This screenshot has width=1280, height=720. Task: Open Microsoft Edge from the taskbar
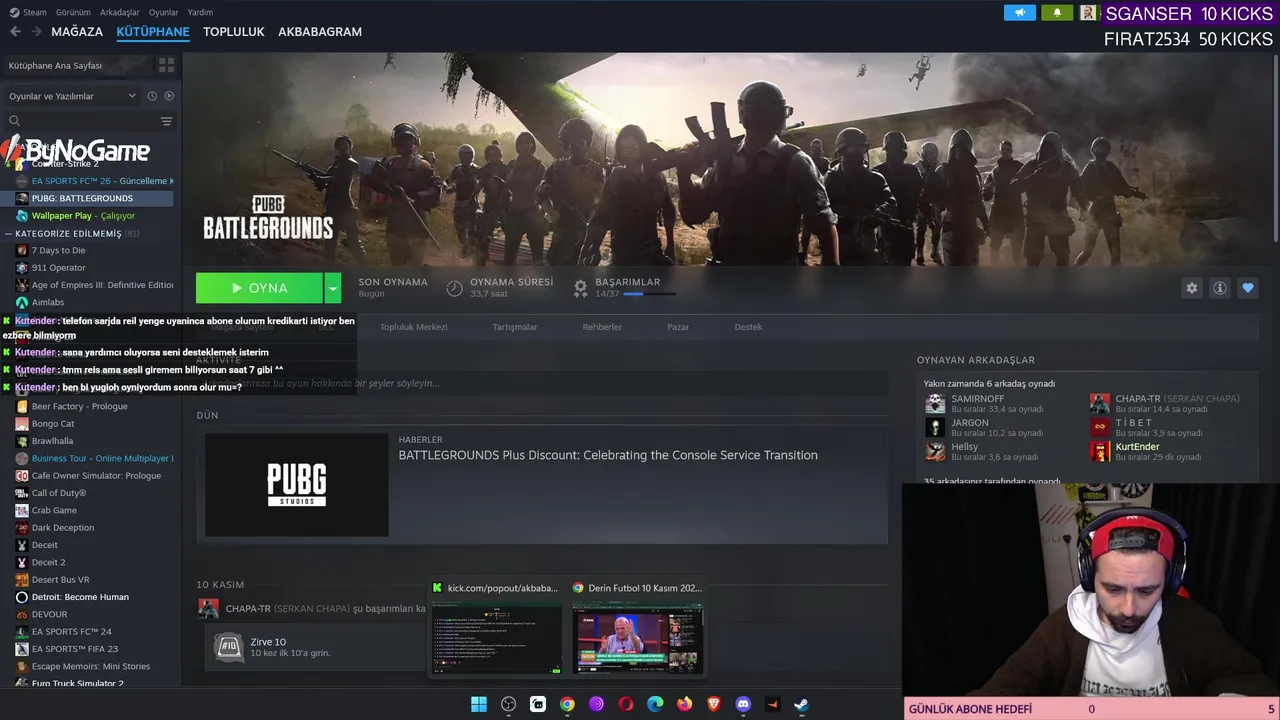click(x=655, y=704)
